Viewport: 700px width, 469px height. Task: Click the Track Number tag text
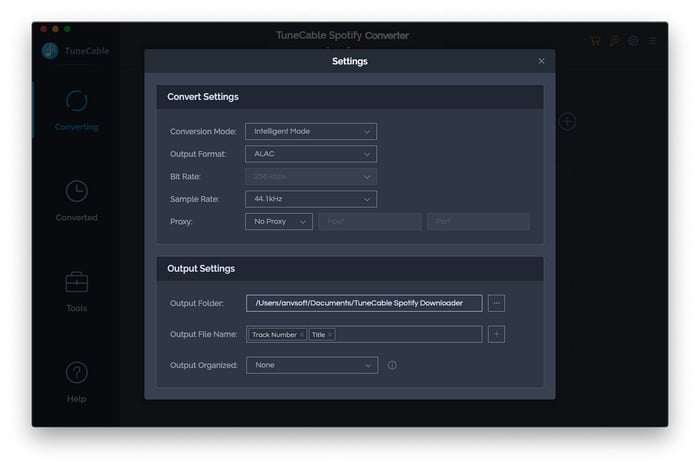pos(274,335)
